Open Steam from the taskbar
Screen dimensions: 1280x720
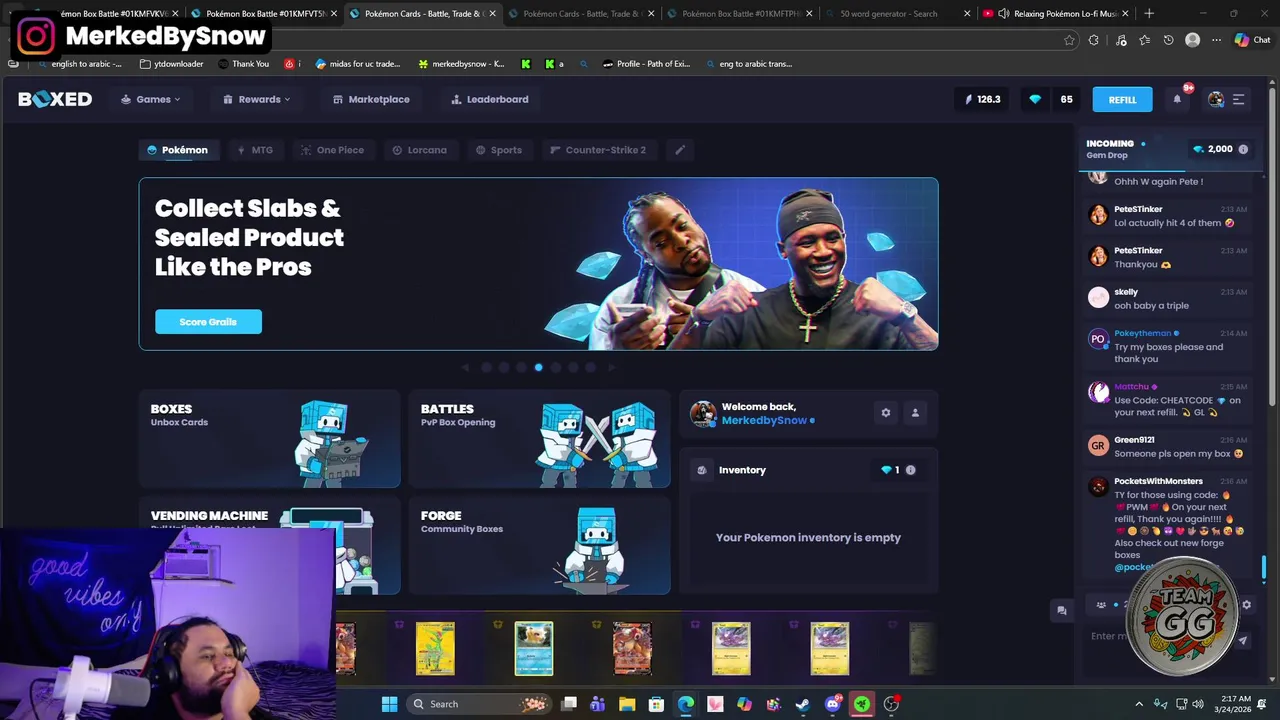(803, 704)
